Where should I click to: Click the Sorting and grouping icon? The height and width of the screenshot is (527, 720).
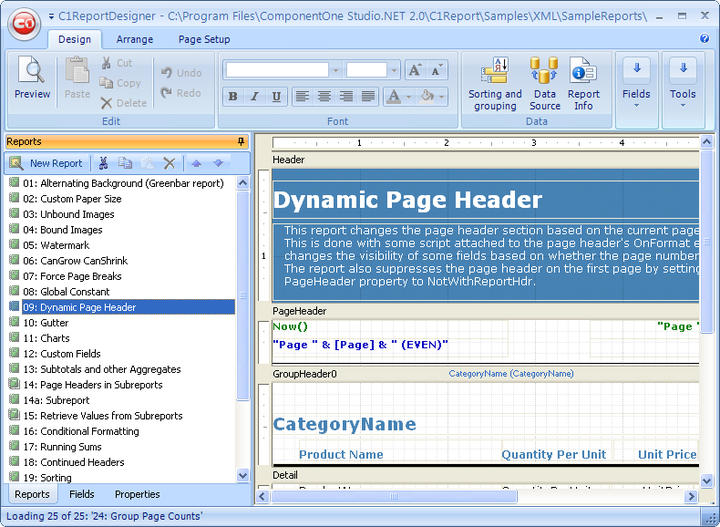pos(495,82)
